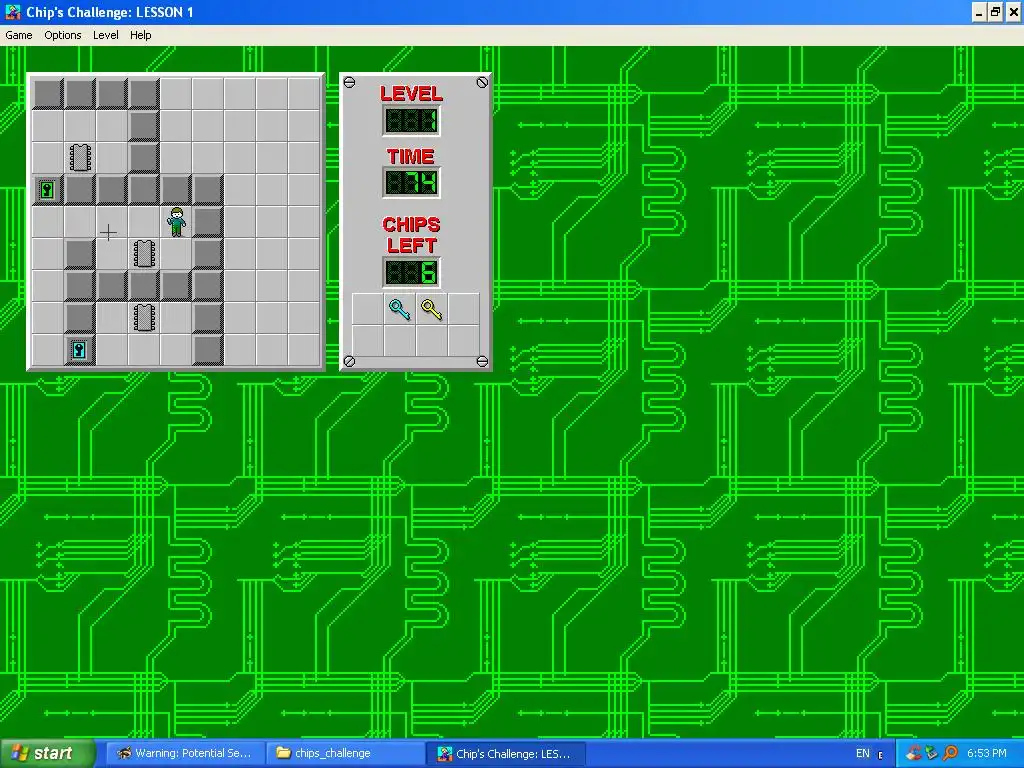
Task: Click the Chip character sprite
Action: [176, 222]
